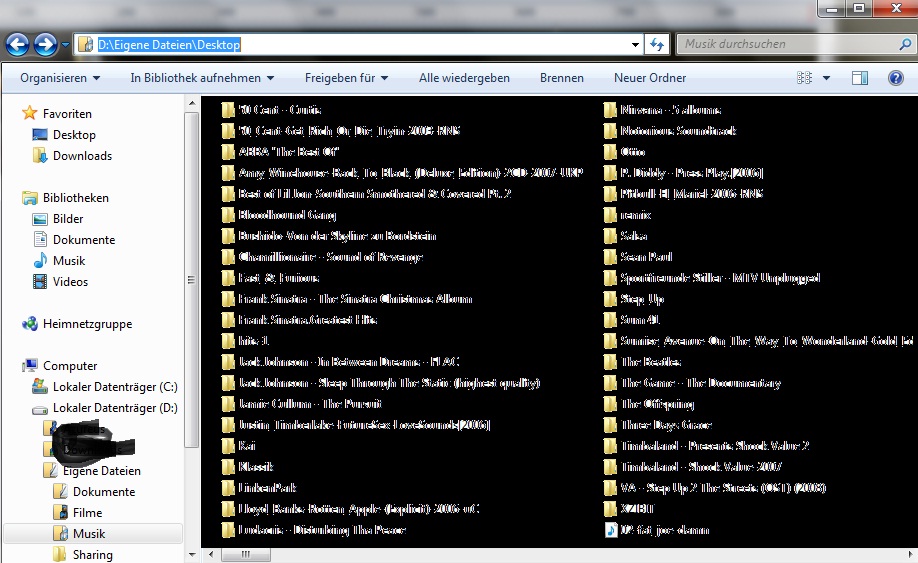The width and height of the screenshot is (918, 563).
Task: Select the Klassik folder icon
Action: tap(228, 467)
